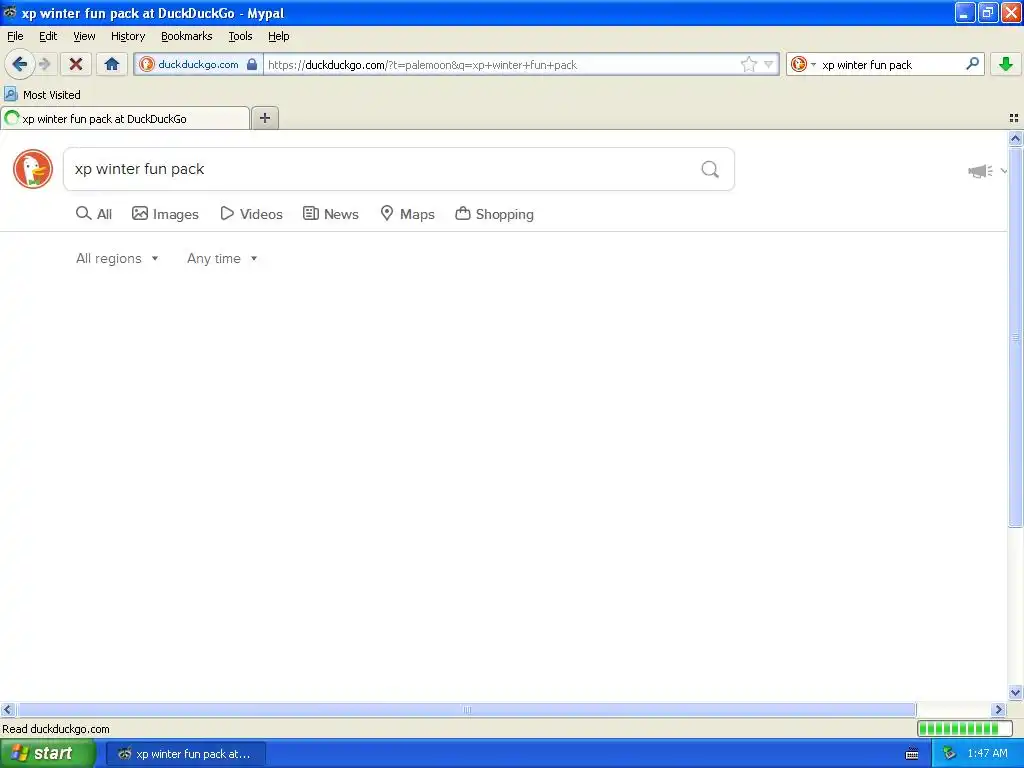Click the megaphone icon on DuckDuckGo page

click(x=980, y=171)
